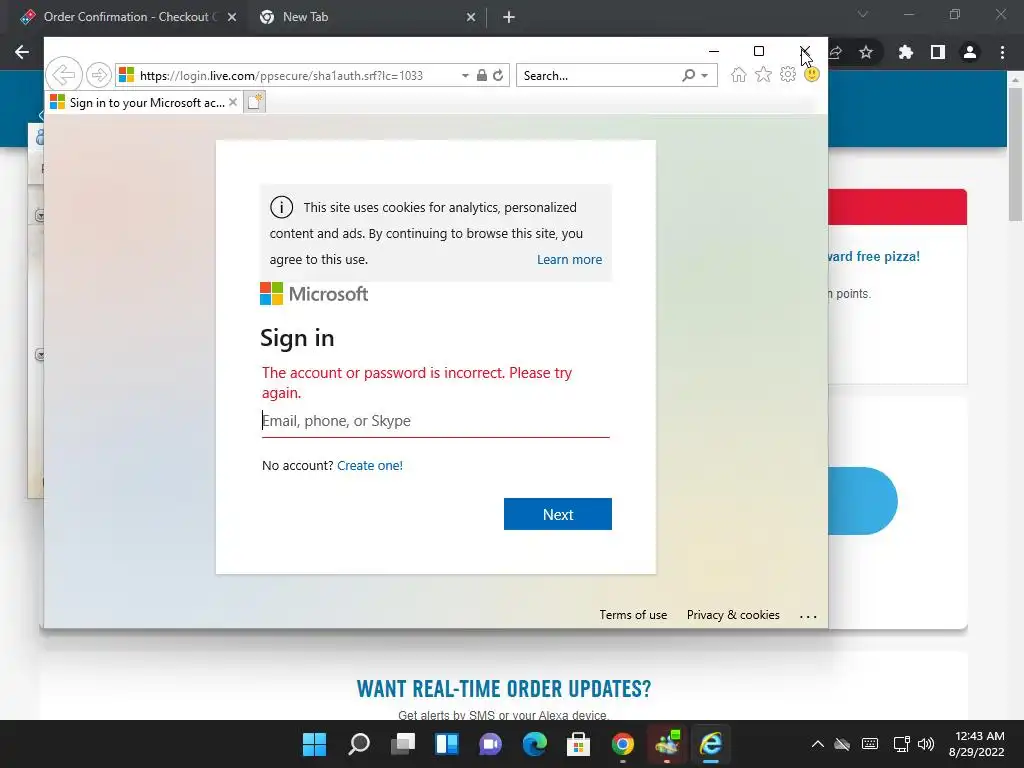Viewport: 1024px width, 768px height.
Task: Open Chrome profile avatar icon
Action: point(970,52)
